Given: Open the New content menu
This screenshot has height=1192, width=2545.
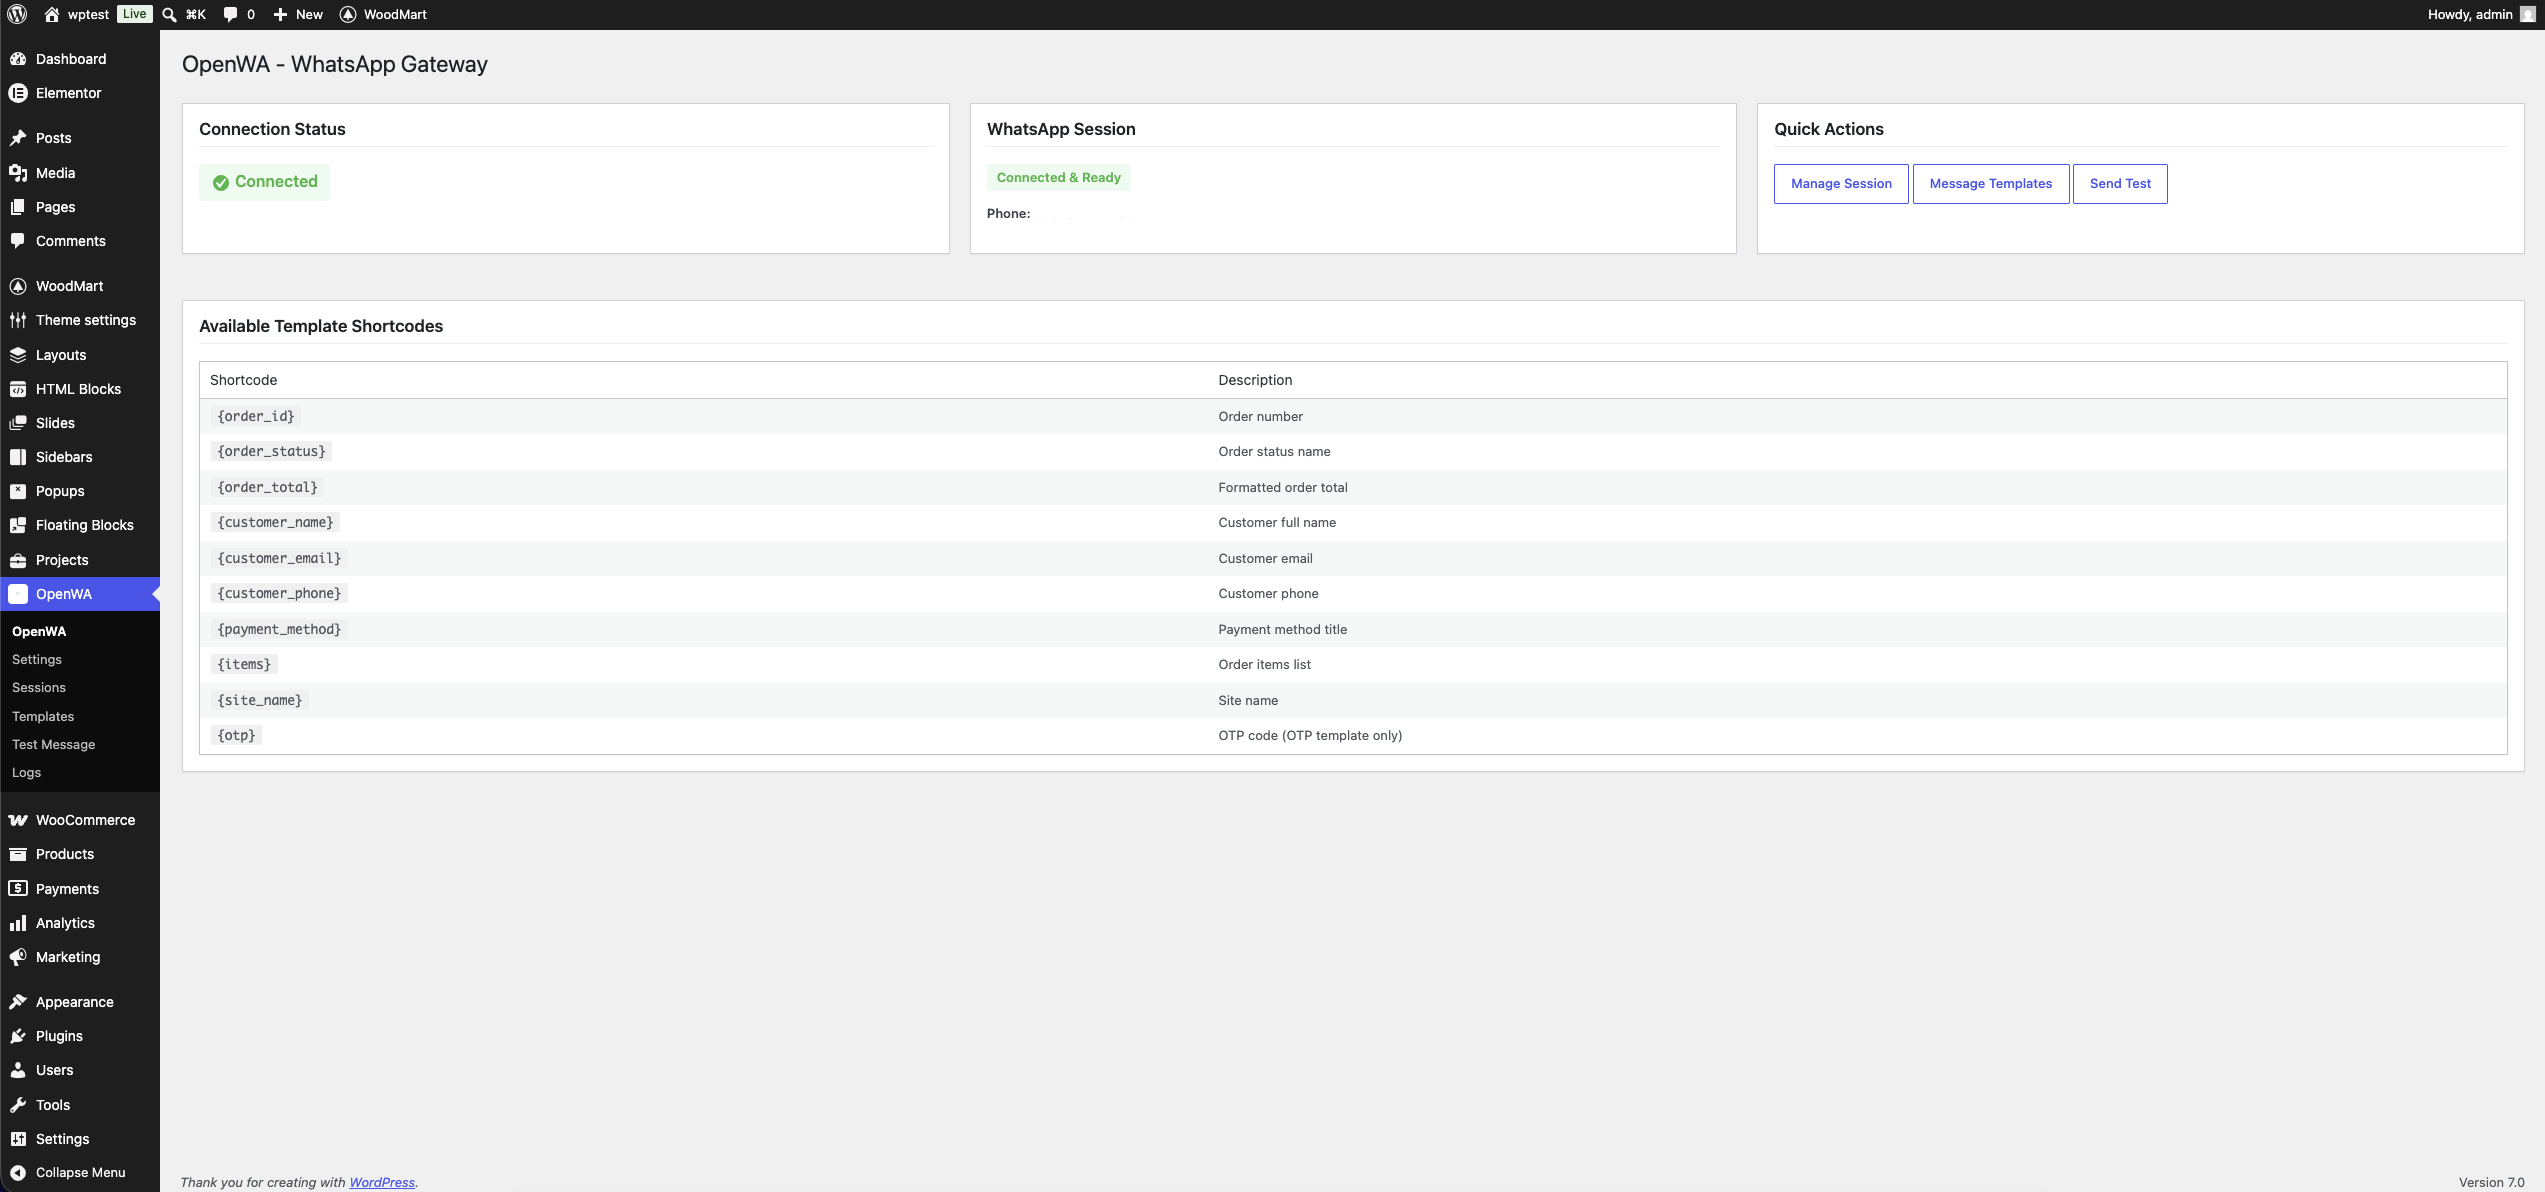Looking at the screenshot, I should click(x=298, y=14).
